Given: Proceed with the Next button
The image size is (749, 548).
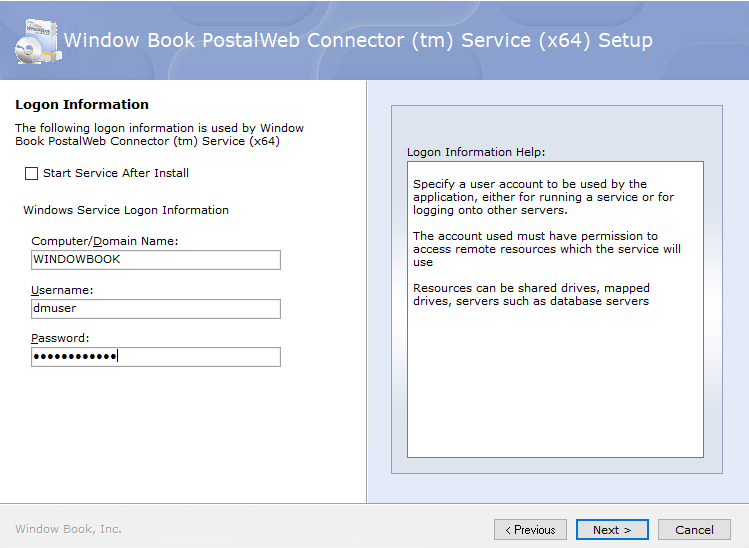Looking at the screenshot, I should 612,530.
